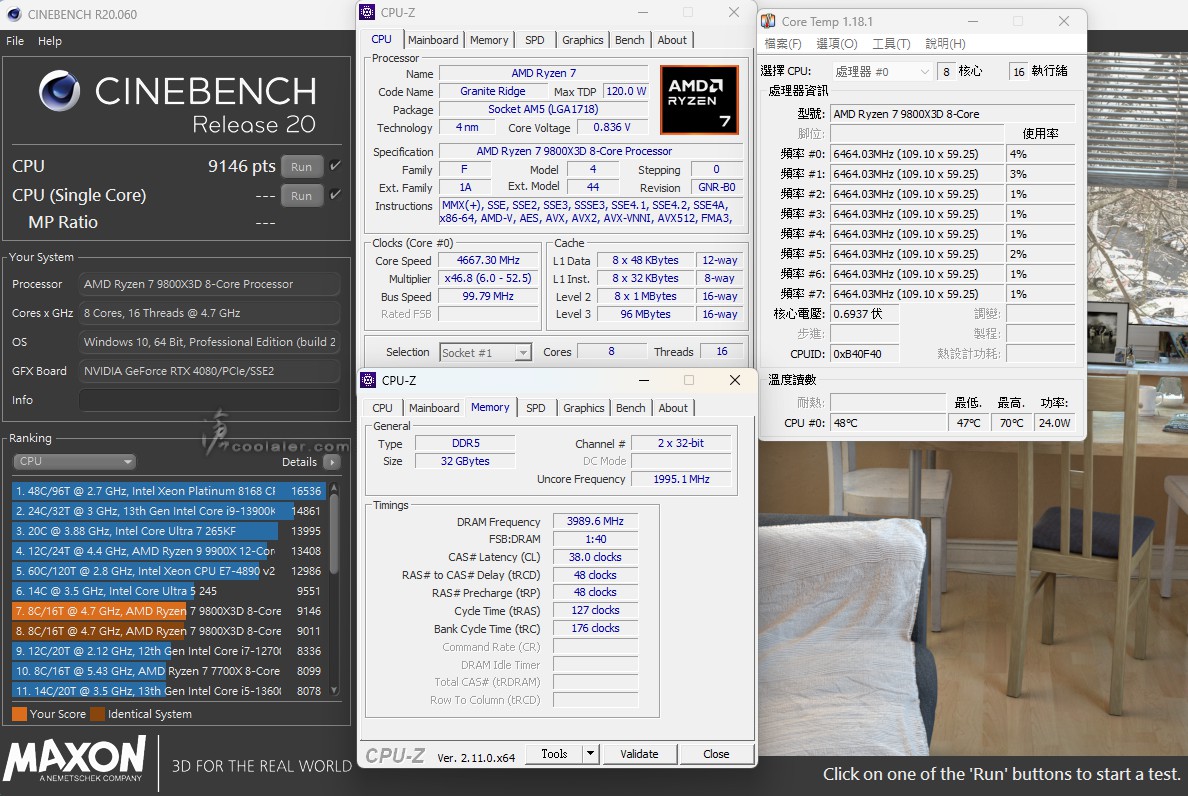
Task: Click the CAS# Latency value 38.0 clocks
Action: pos(596,557)
